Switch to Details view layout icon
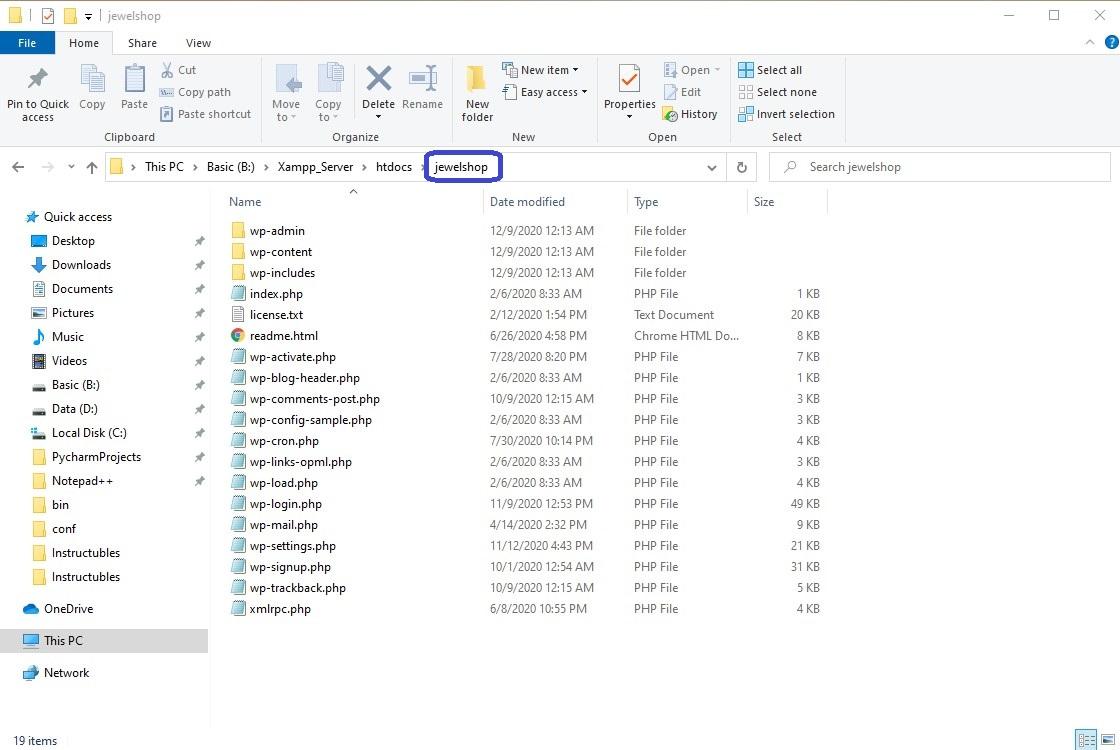 tap(1086, 740)
